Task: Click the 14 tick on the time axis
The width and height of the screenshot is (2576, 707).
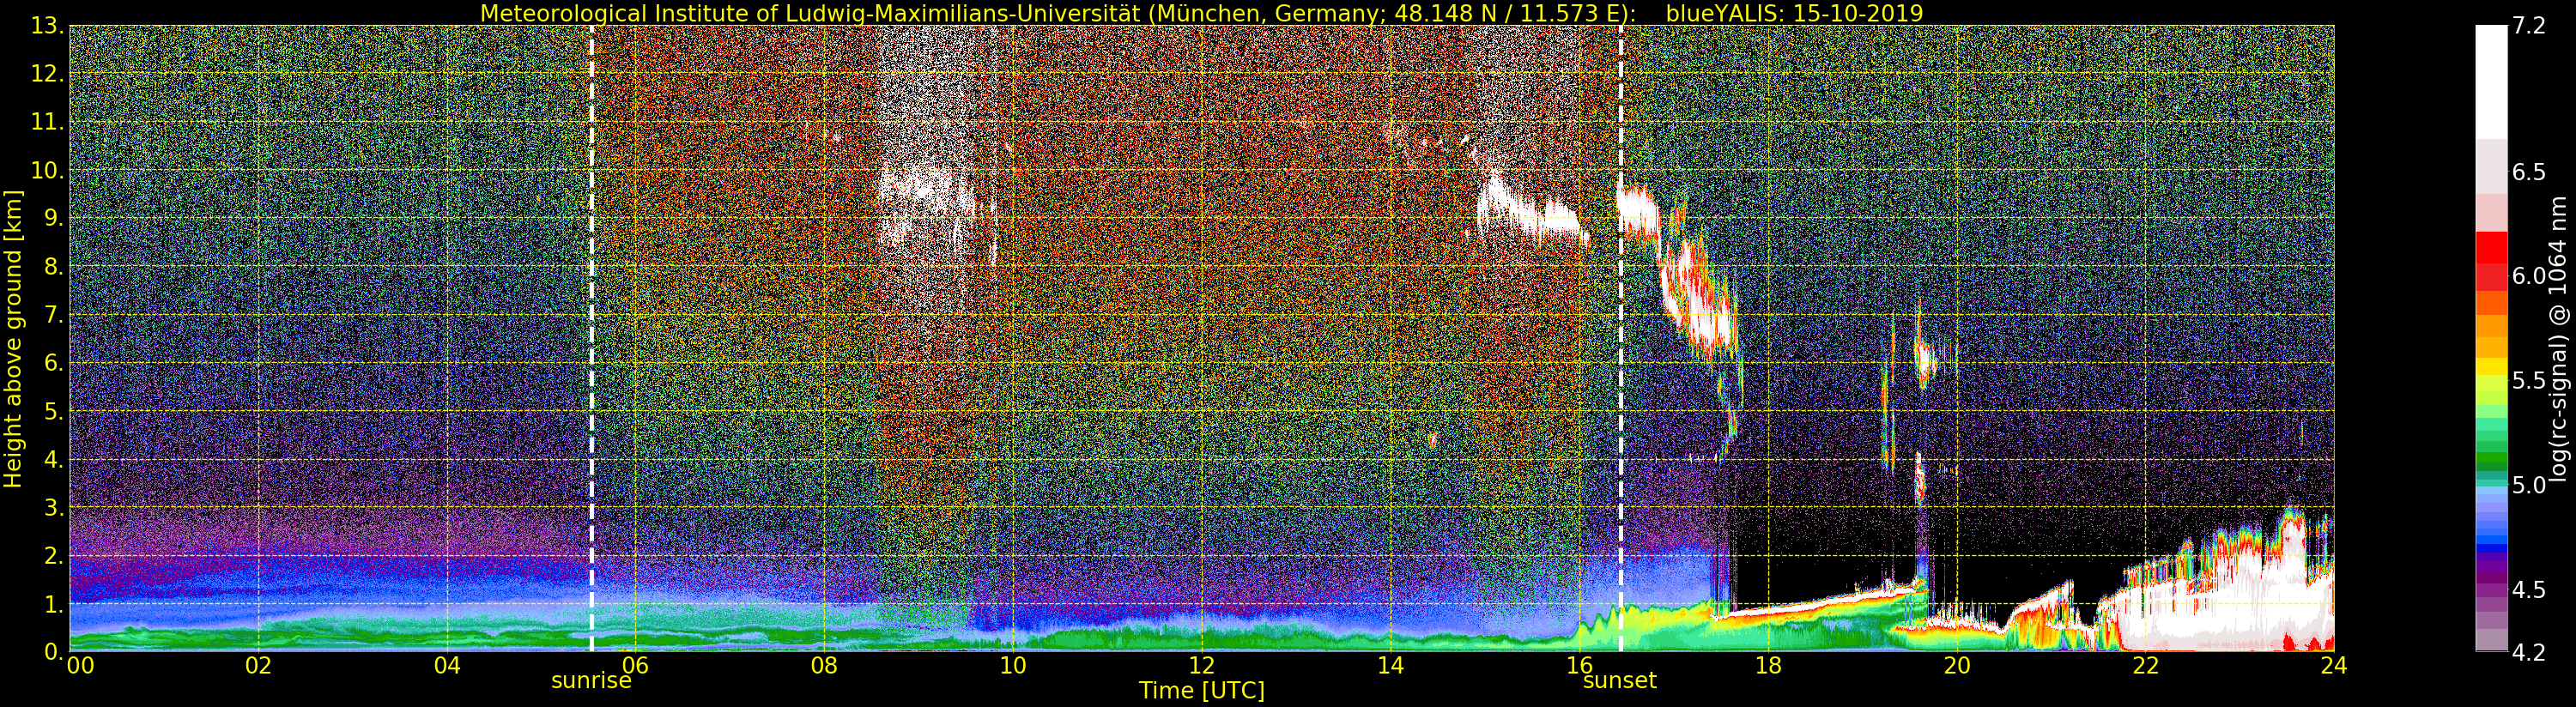Action: (1390, 666)
